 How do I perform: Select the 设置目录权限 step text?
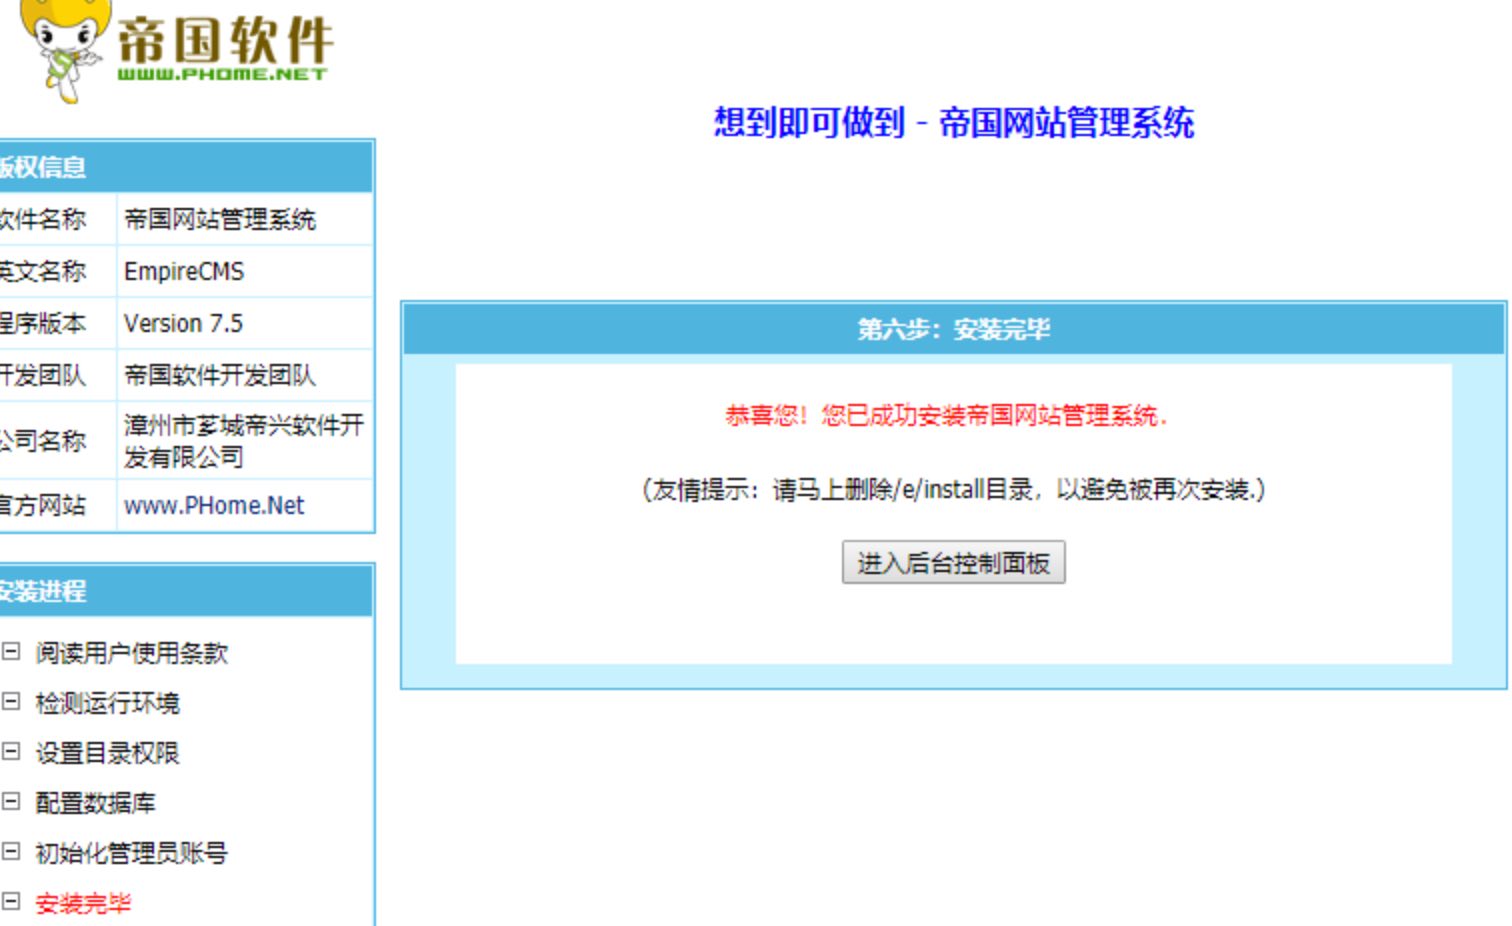[x=108, y=753]
